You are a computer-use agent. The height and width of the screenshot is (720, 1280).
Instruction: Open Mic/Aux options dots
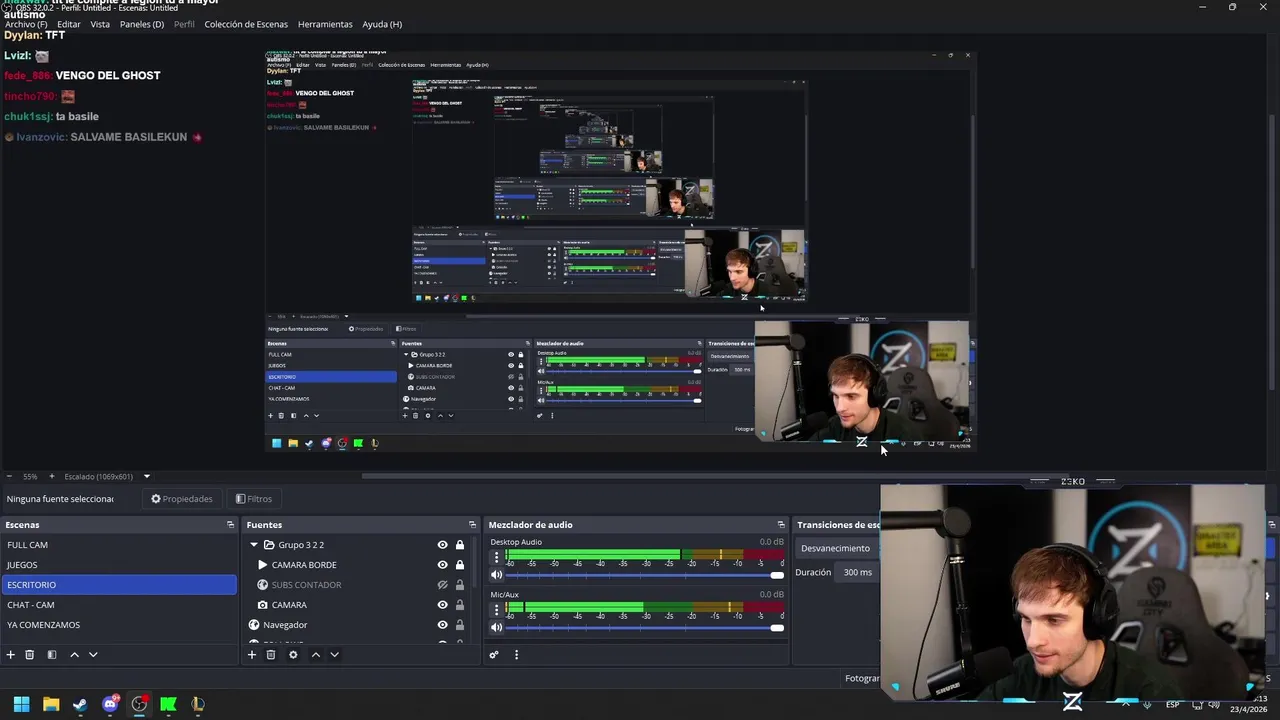(x=496, y=609)
